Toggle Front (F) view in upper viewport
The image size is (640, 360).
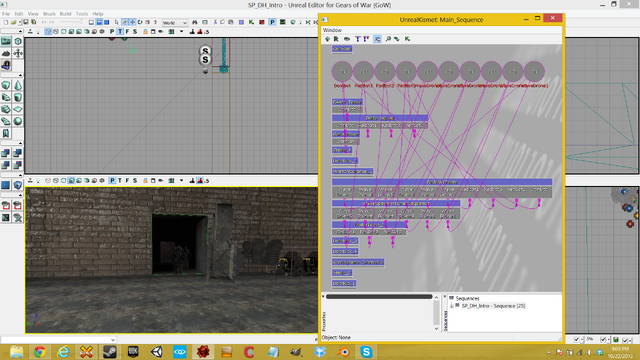(127, 31)
